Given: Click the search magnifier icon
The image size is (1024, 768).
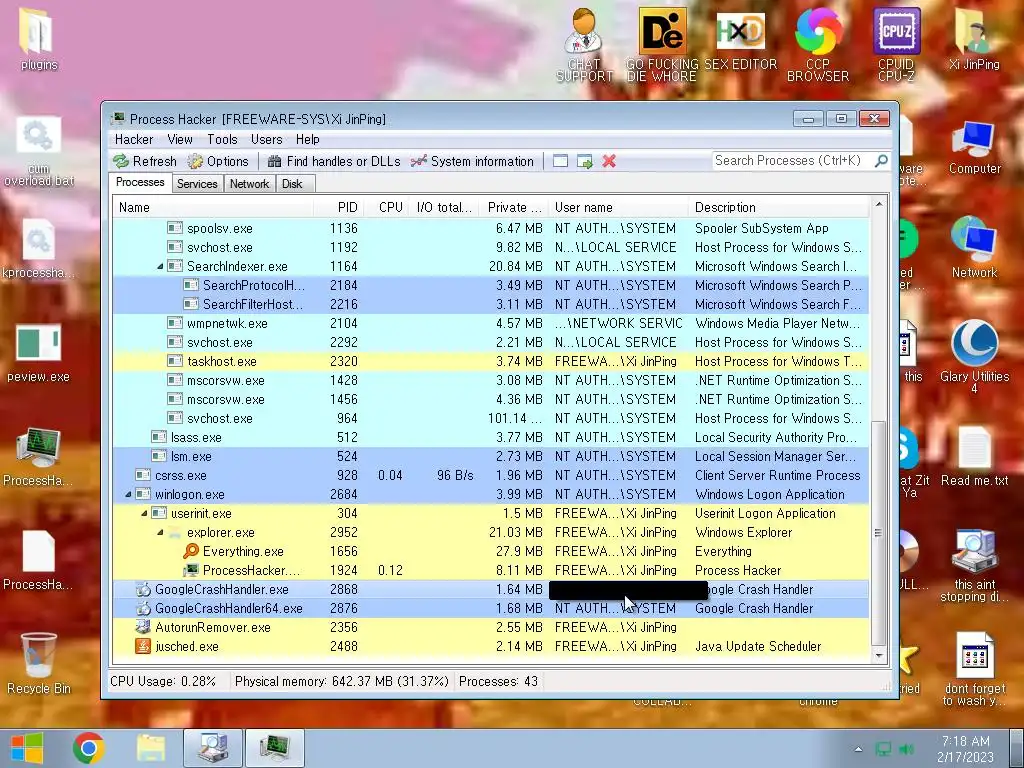Looking at the screenshot, I should tap(881, 161).
